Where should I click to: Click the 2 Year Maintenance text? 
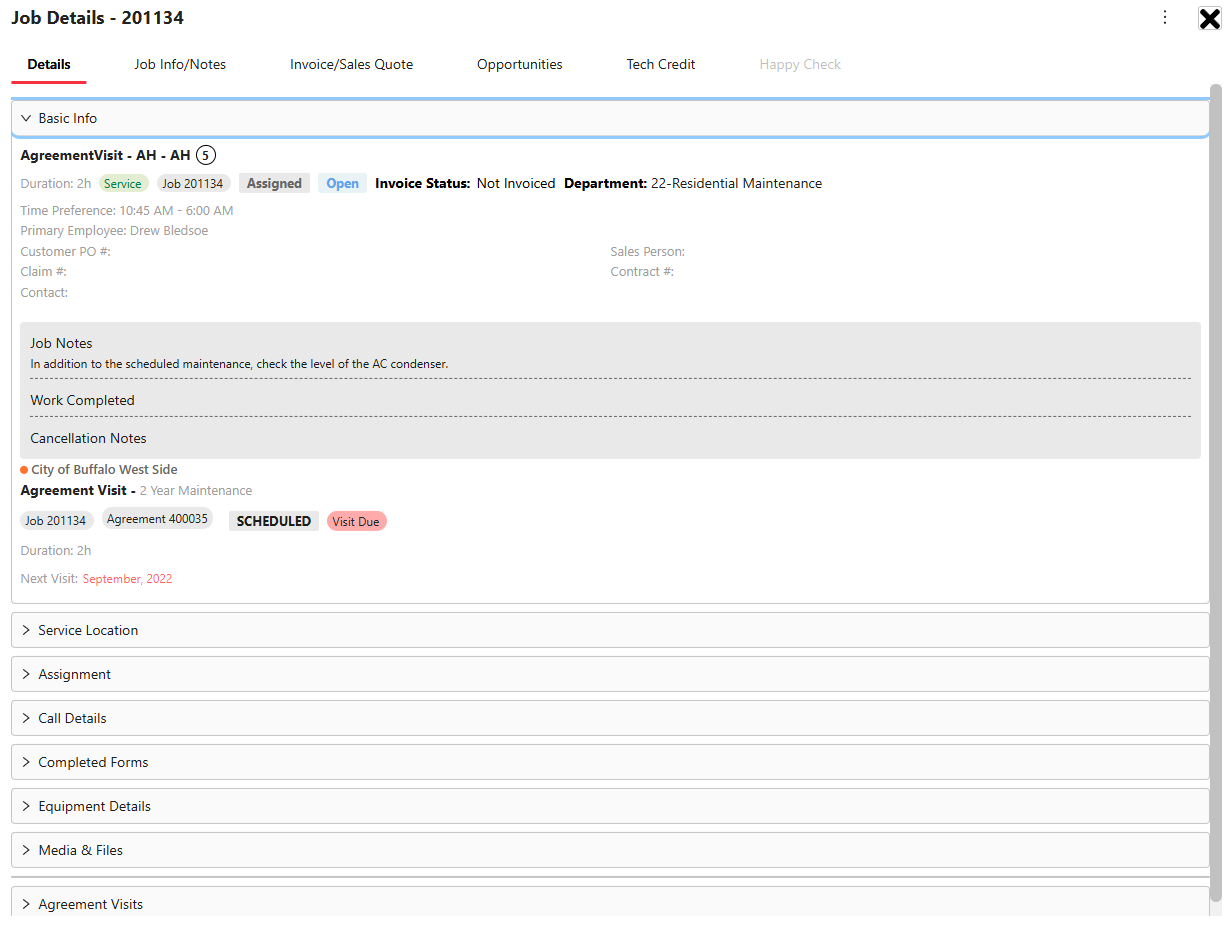pos(196,491)
